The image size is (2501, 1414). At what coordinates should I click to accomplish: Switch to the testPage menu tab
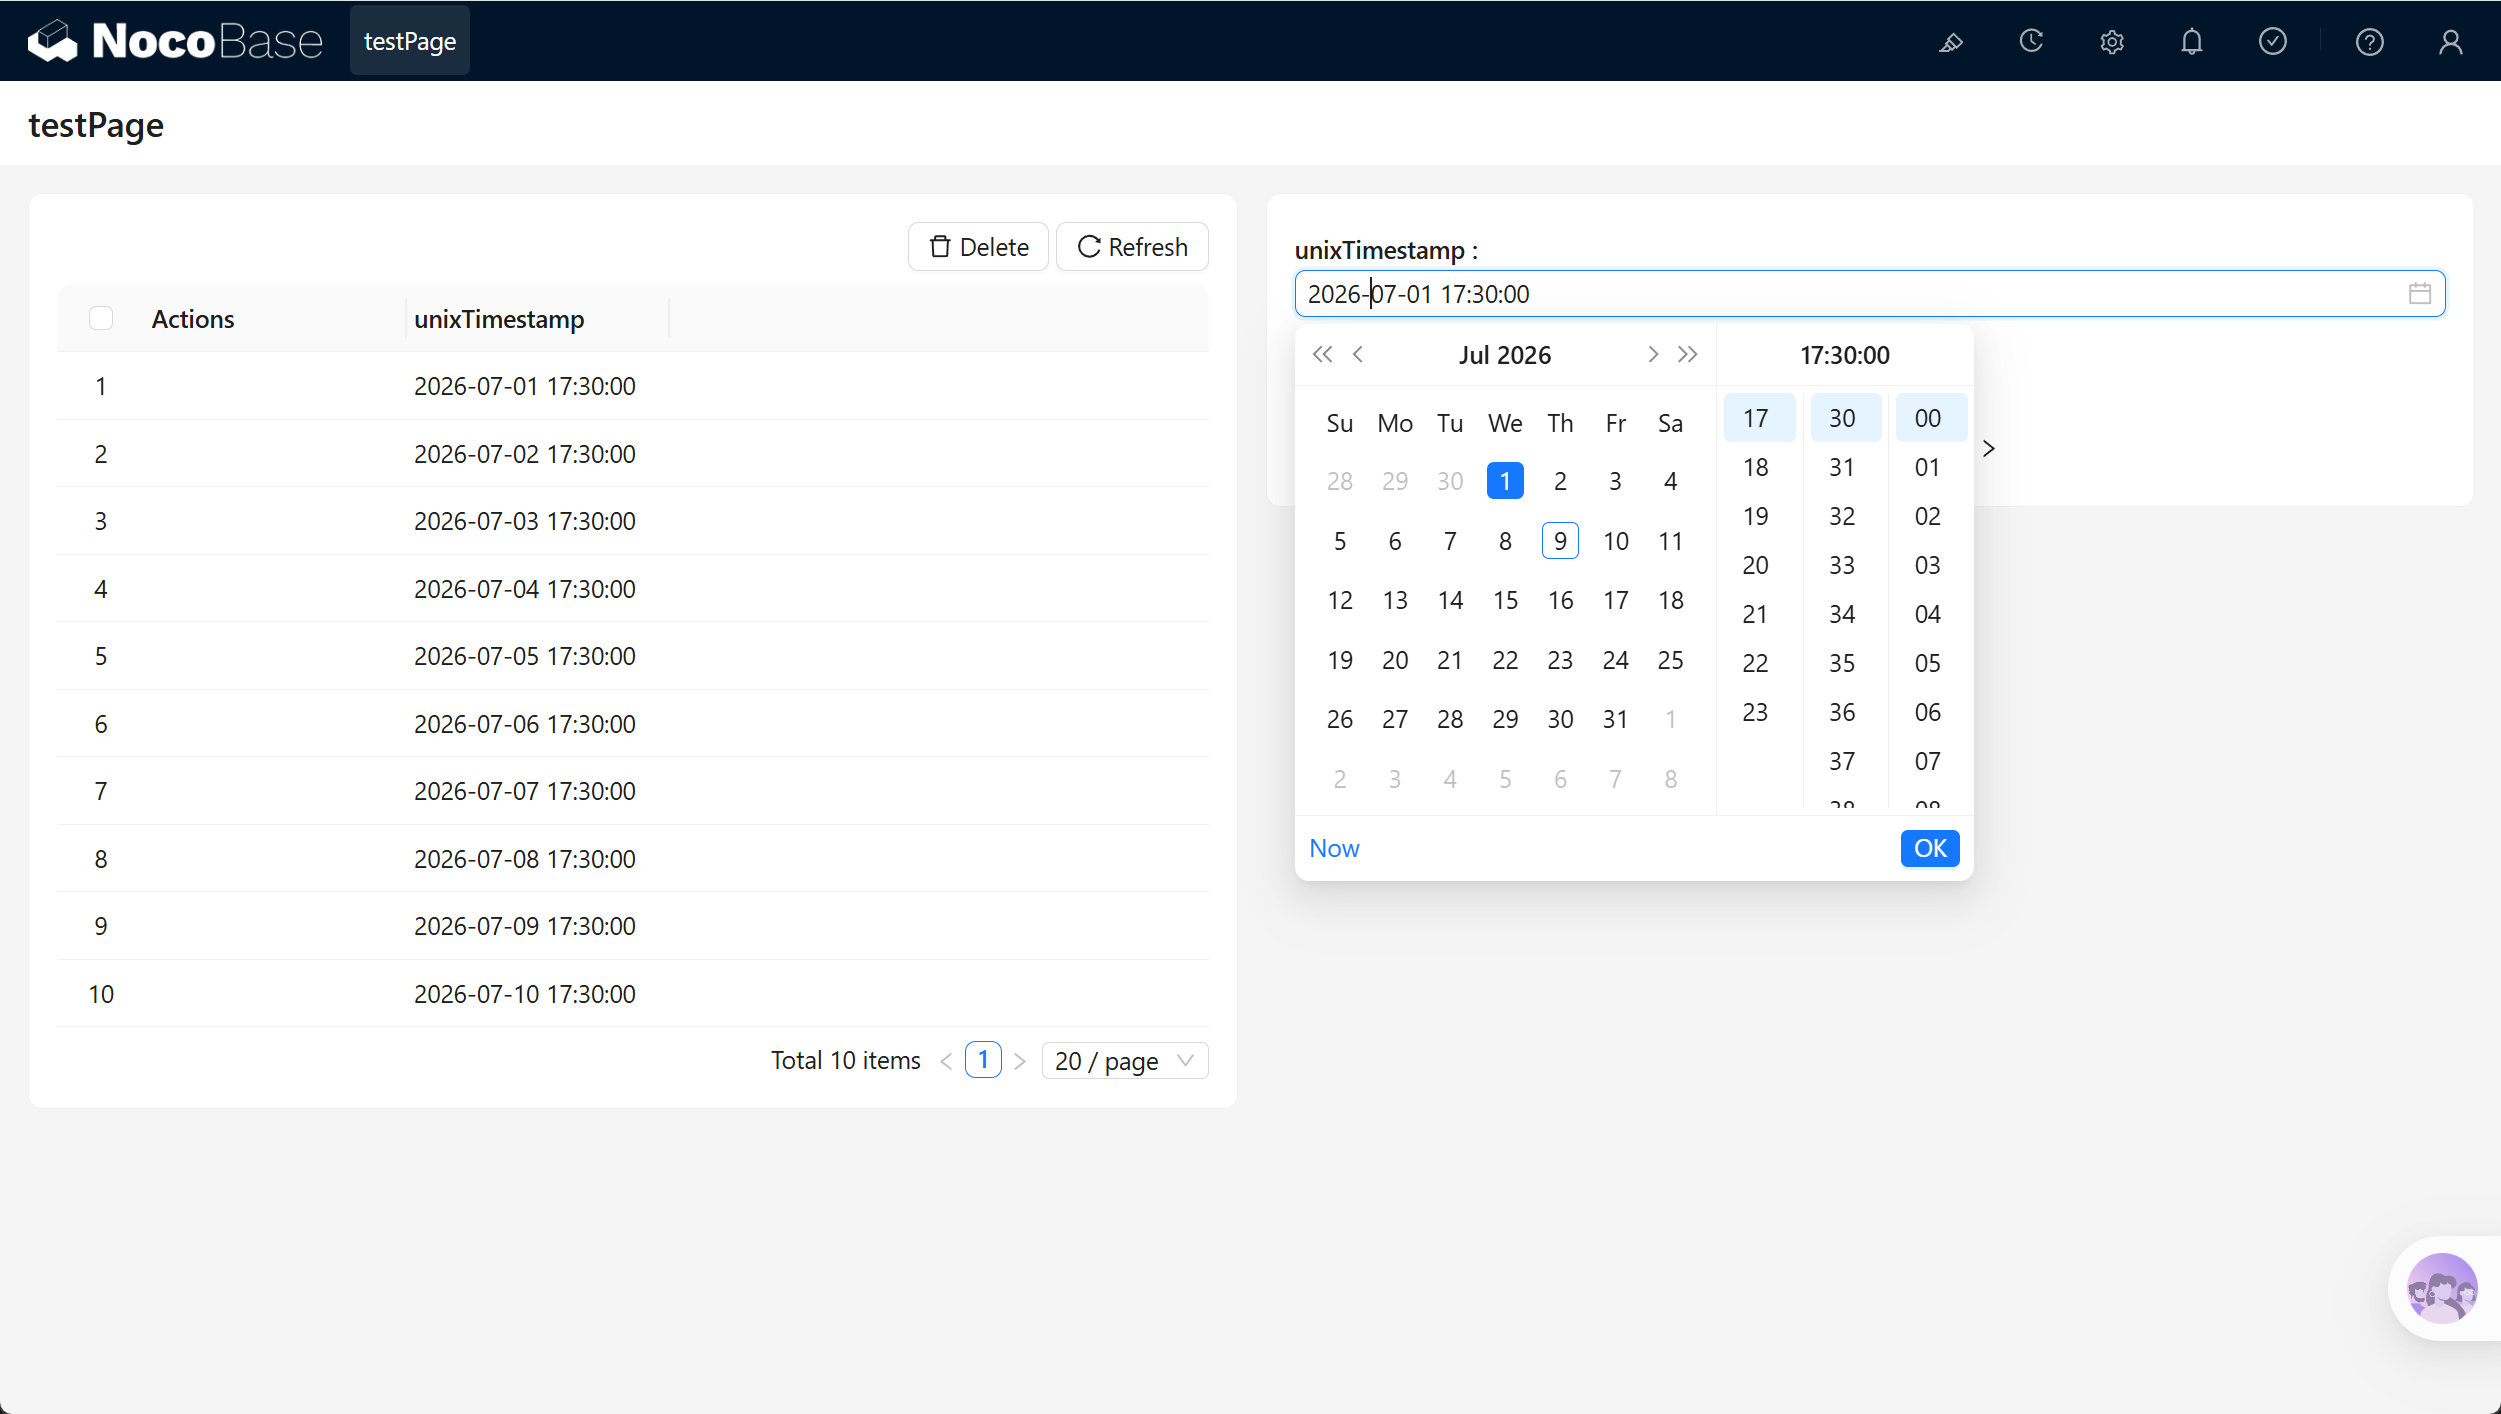click(x=410, y=41)
